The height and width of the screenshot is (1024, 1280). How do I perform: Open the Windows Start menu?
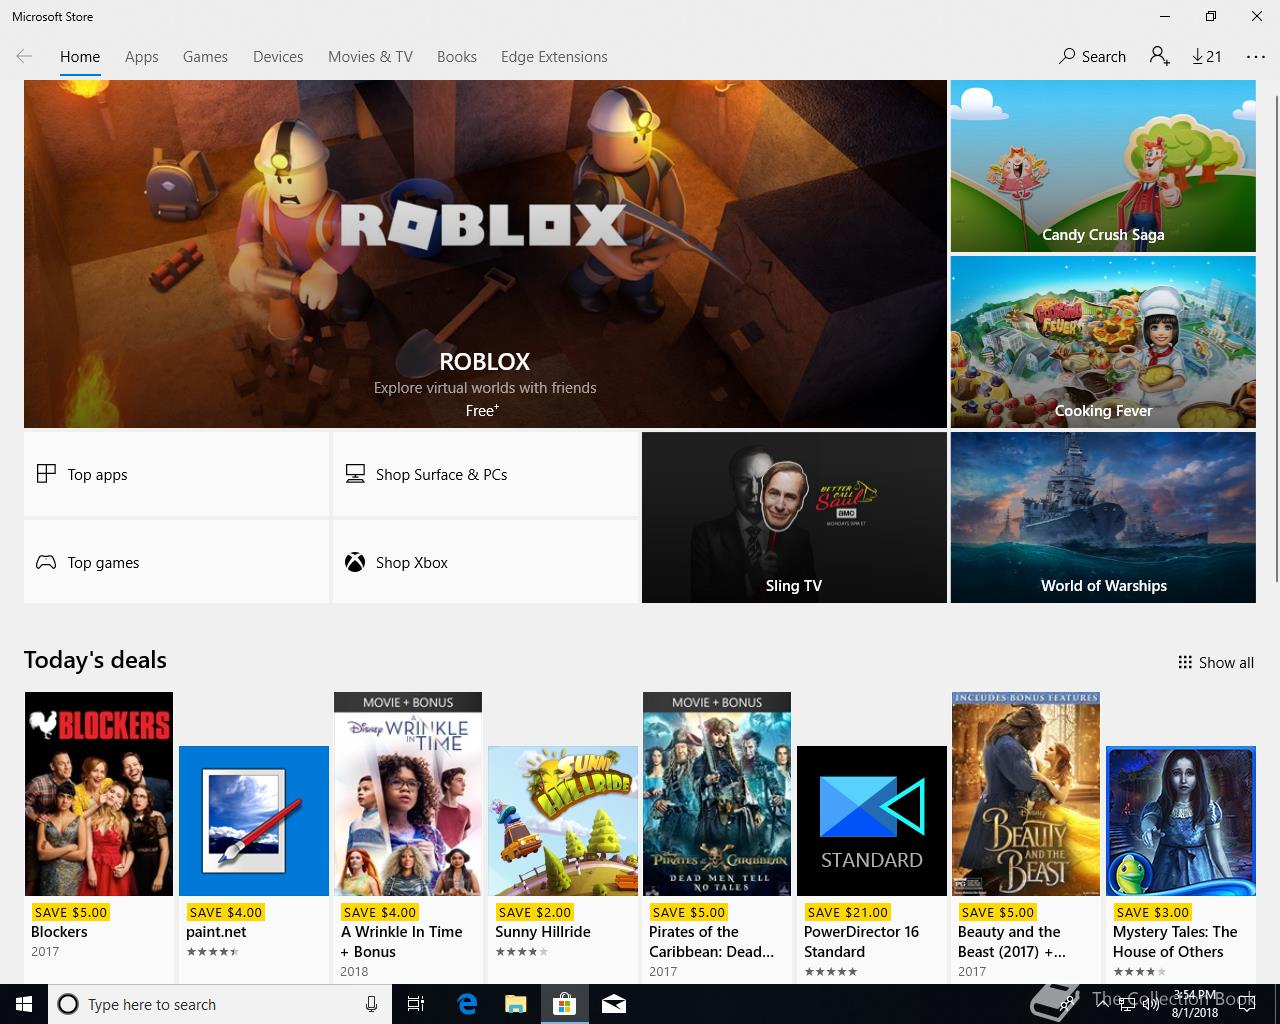tap(24, 1004)
